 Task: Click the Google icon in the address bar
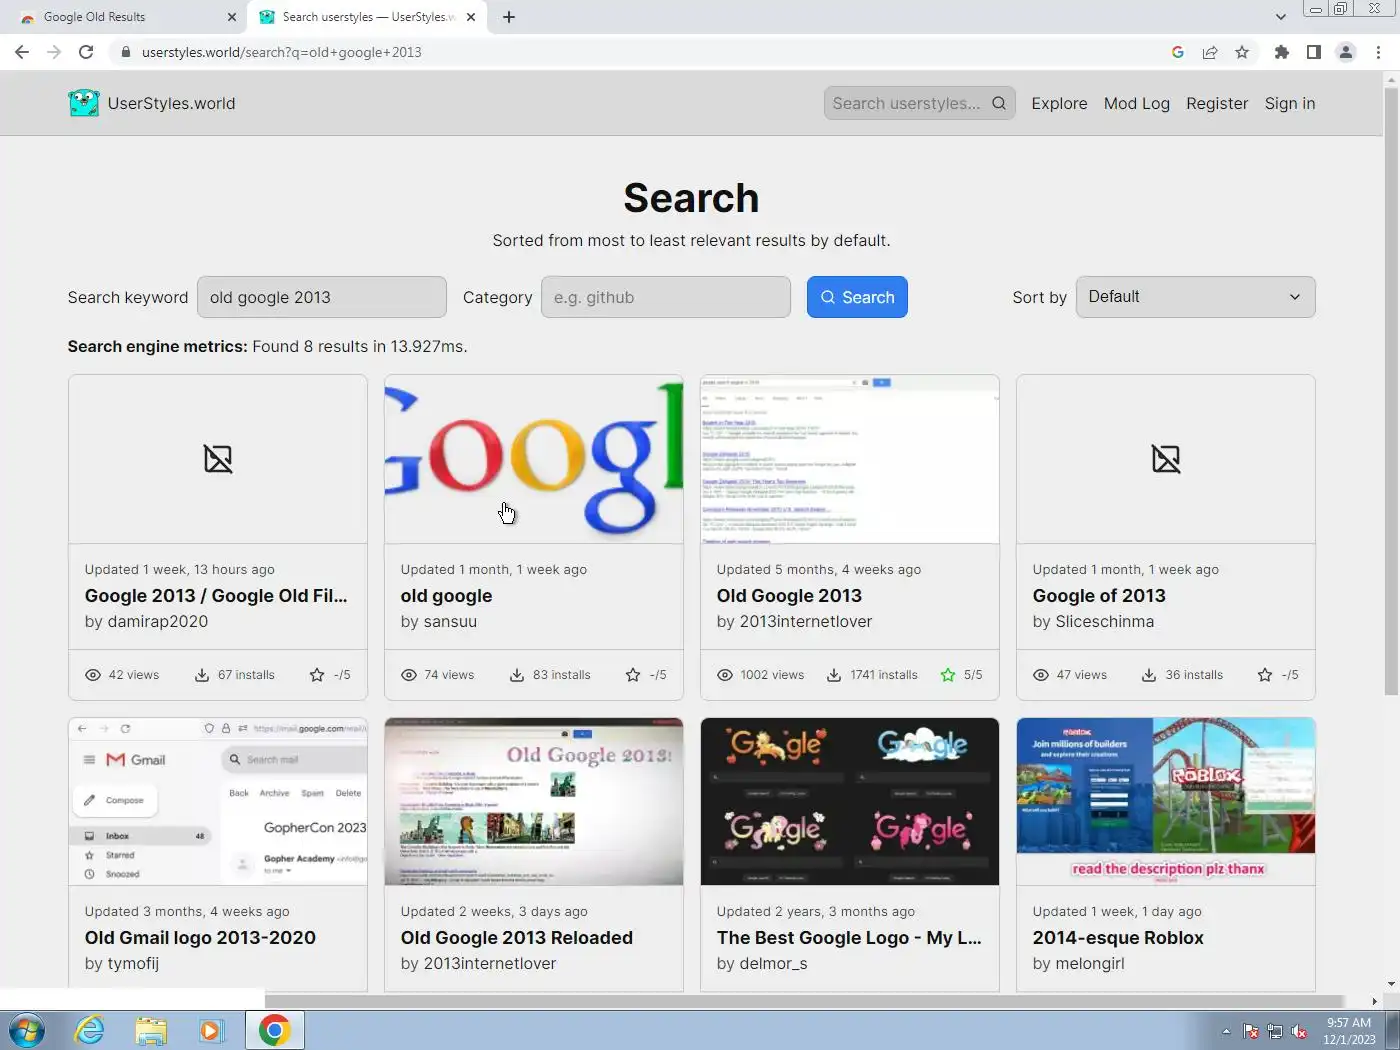click(x=1178, y=52)
